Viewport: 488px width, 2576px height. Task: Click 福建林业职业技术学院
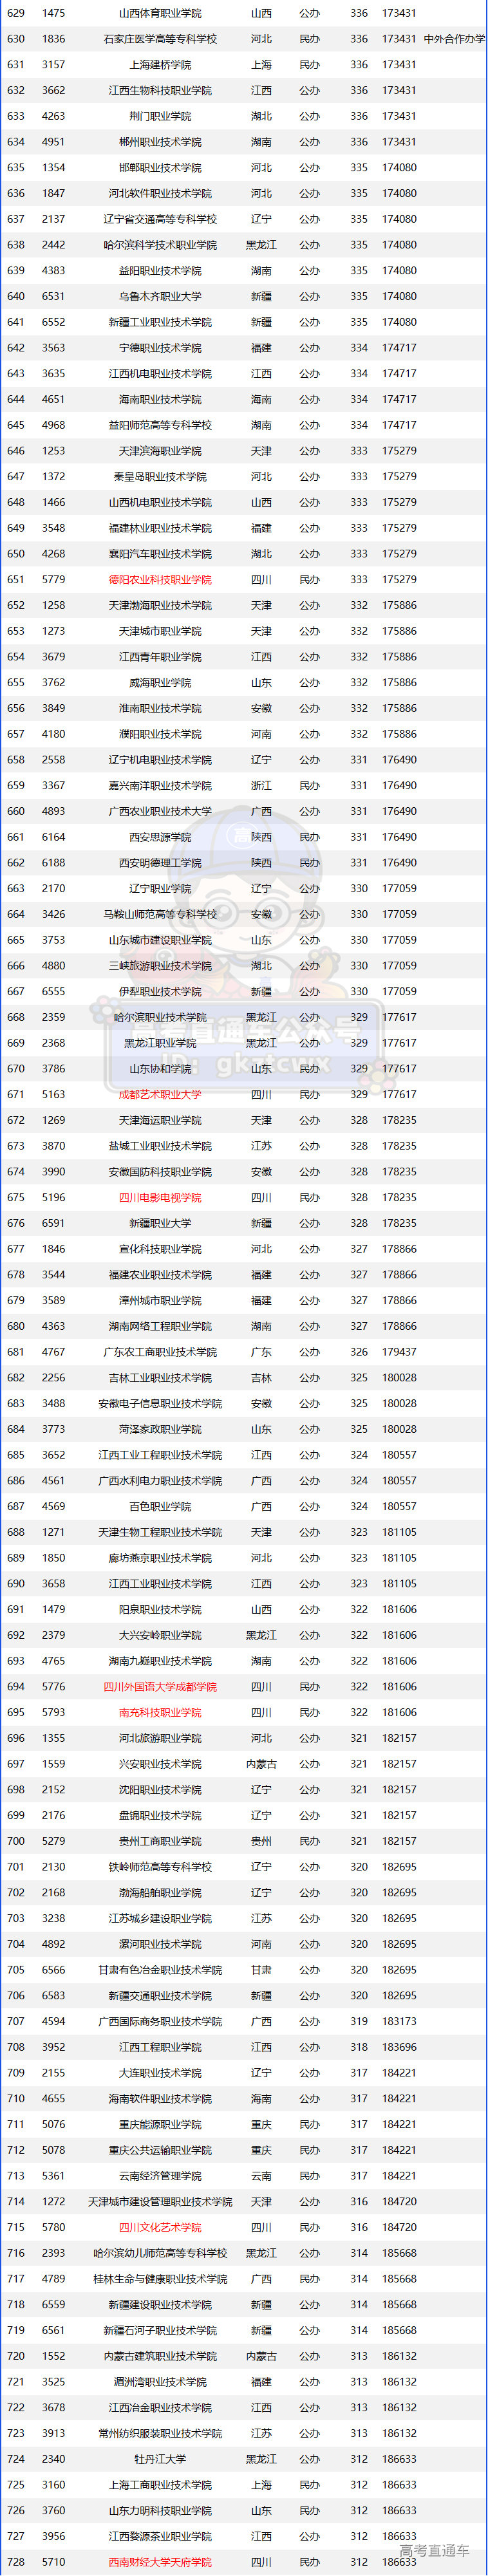(160, 528)
